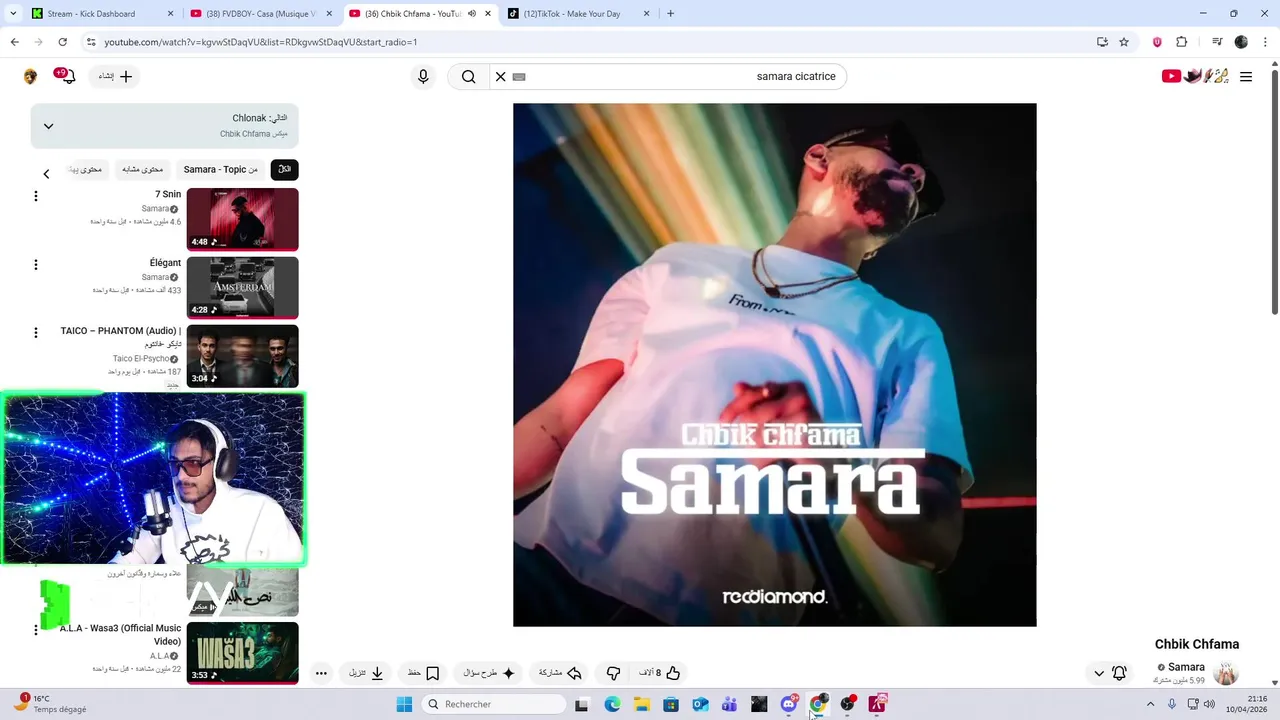Open the Chrome profile avatar

point(1241,42)
